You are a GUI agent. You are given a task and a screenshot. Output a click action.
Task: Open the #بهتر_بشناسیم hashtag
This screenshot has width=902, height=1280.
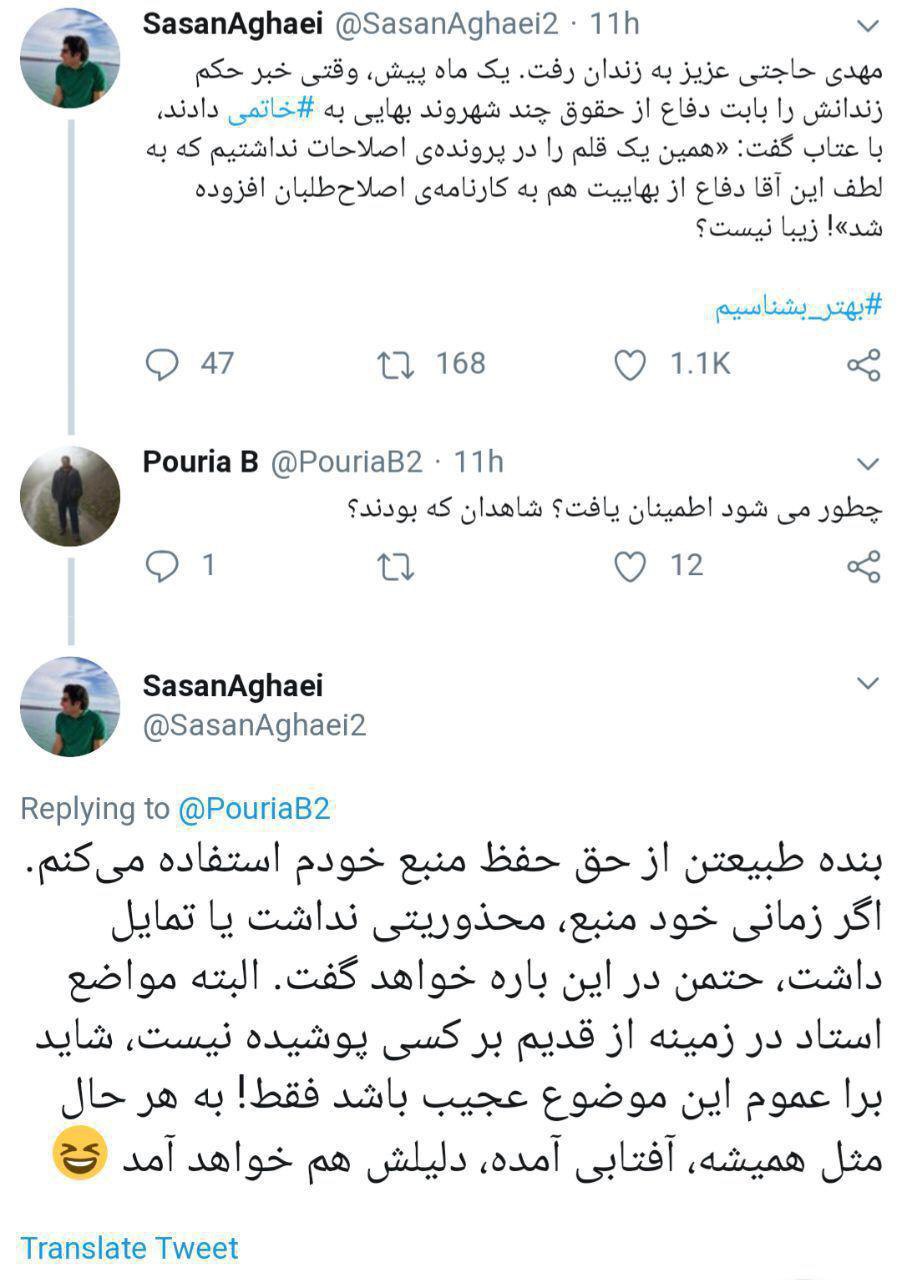click(799, 307)
